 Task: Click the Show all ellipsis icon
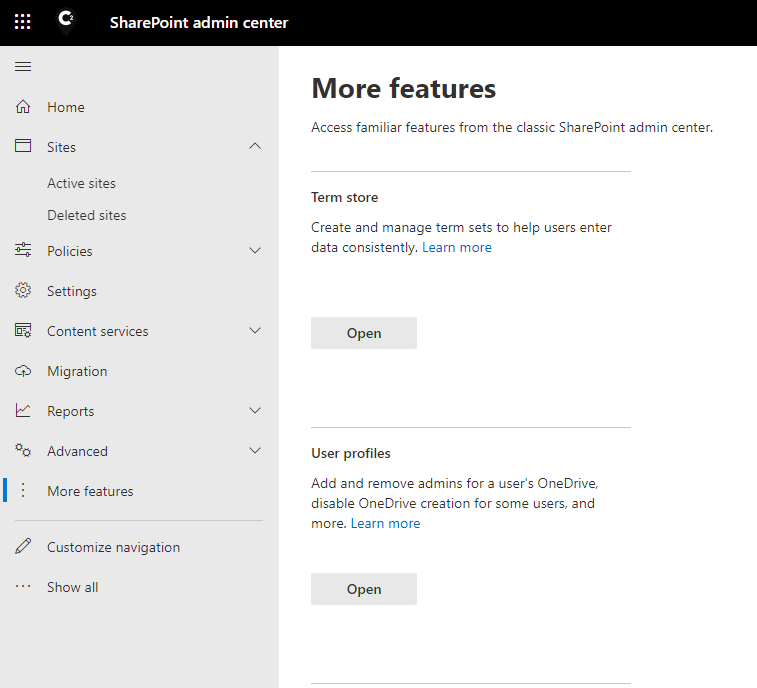23,587
